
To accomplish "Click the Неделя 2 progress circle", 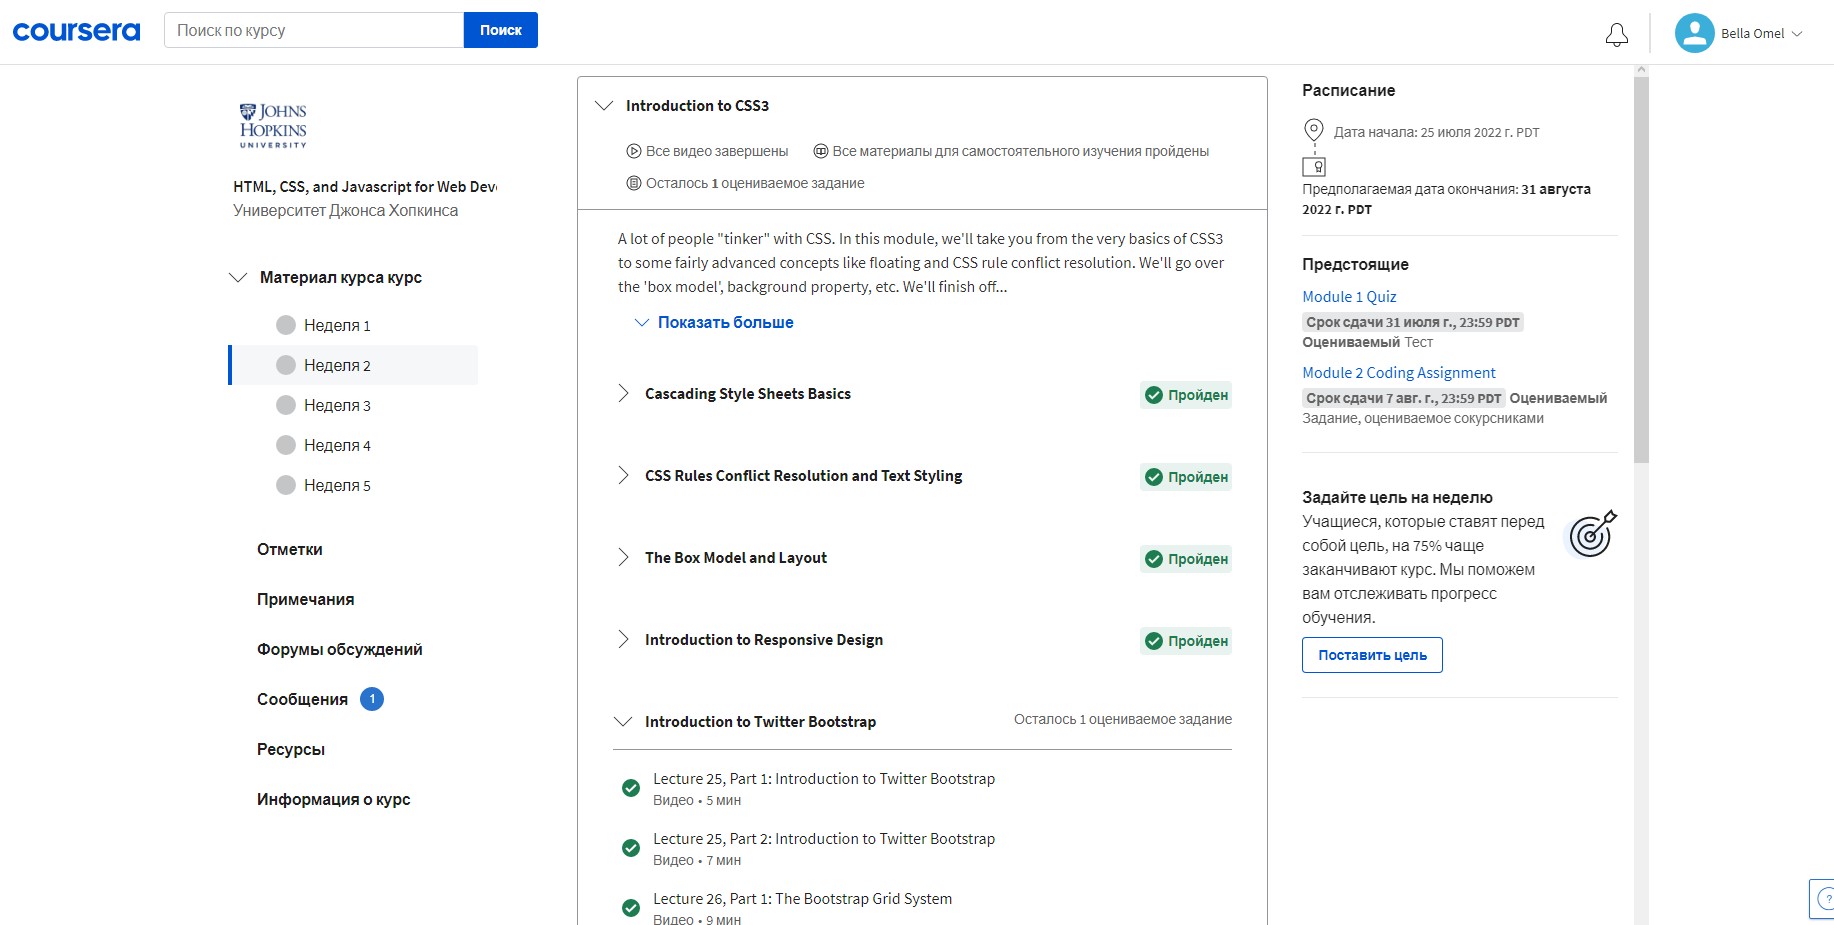I will (x=286, y=365).
